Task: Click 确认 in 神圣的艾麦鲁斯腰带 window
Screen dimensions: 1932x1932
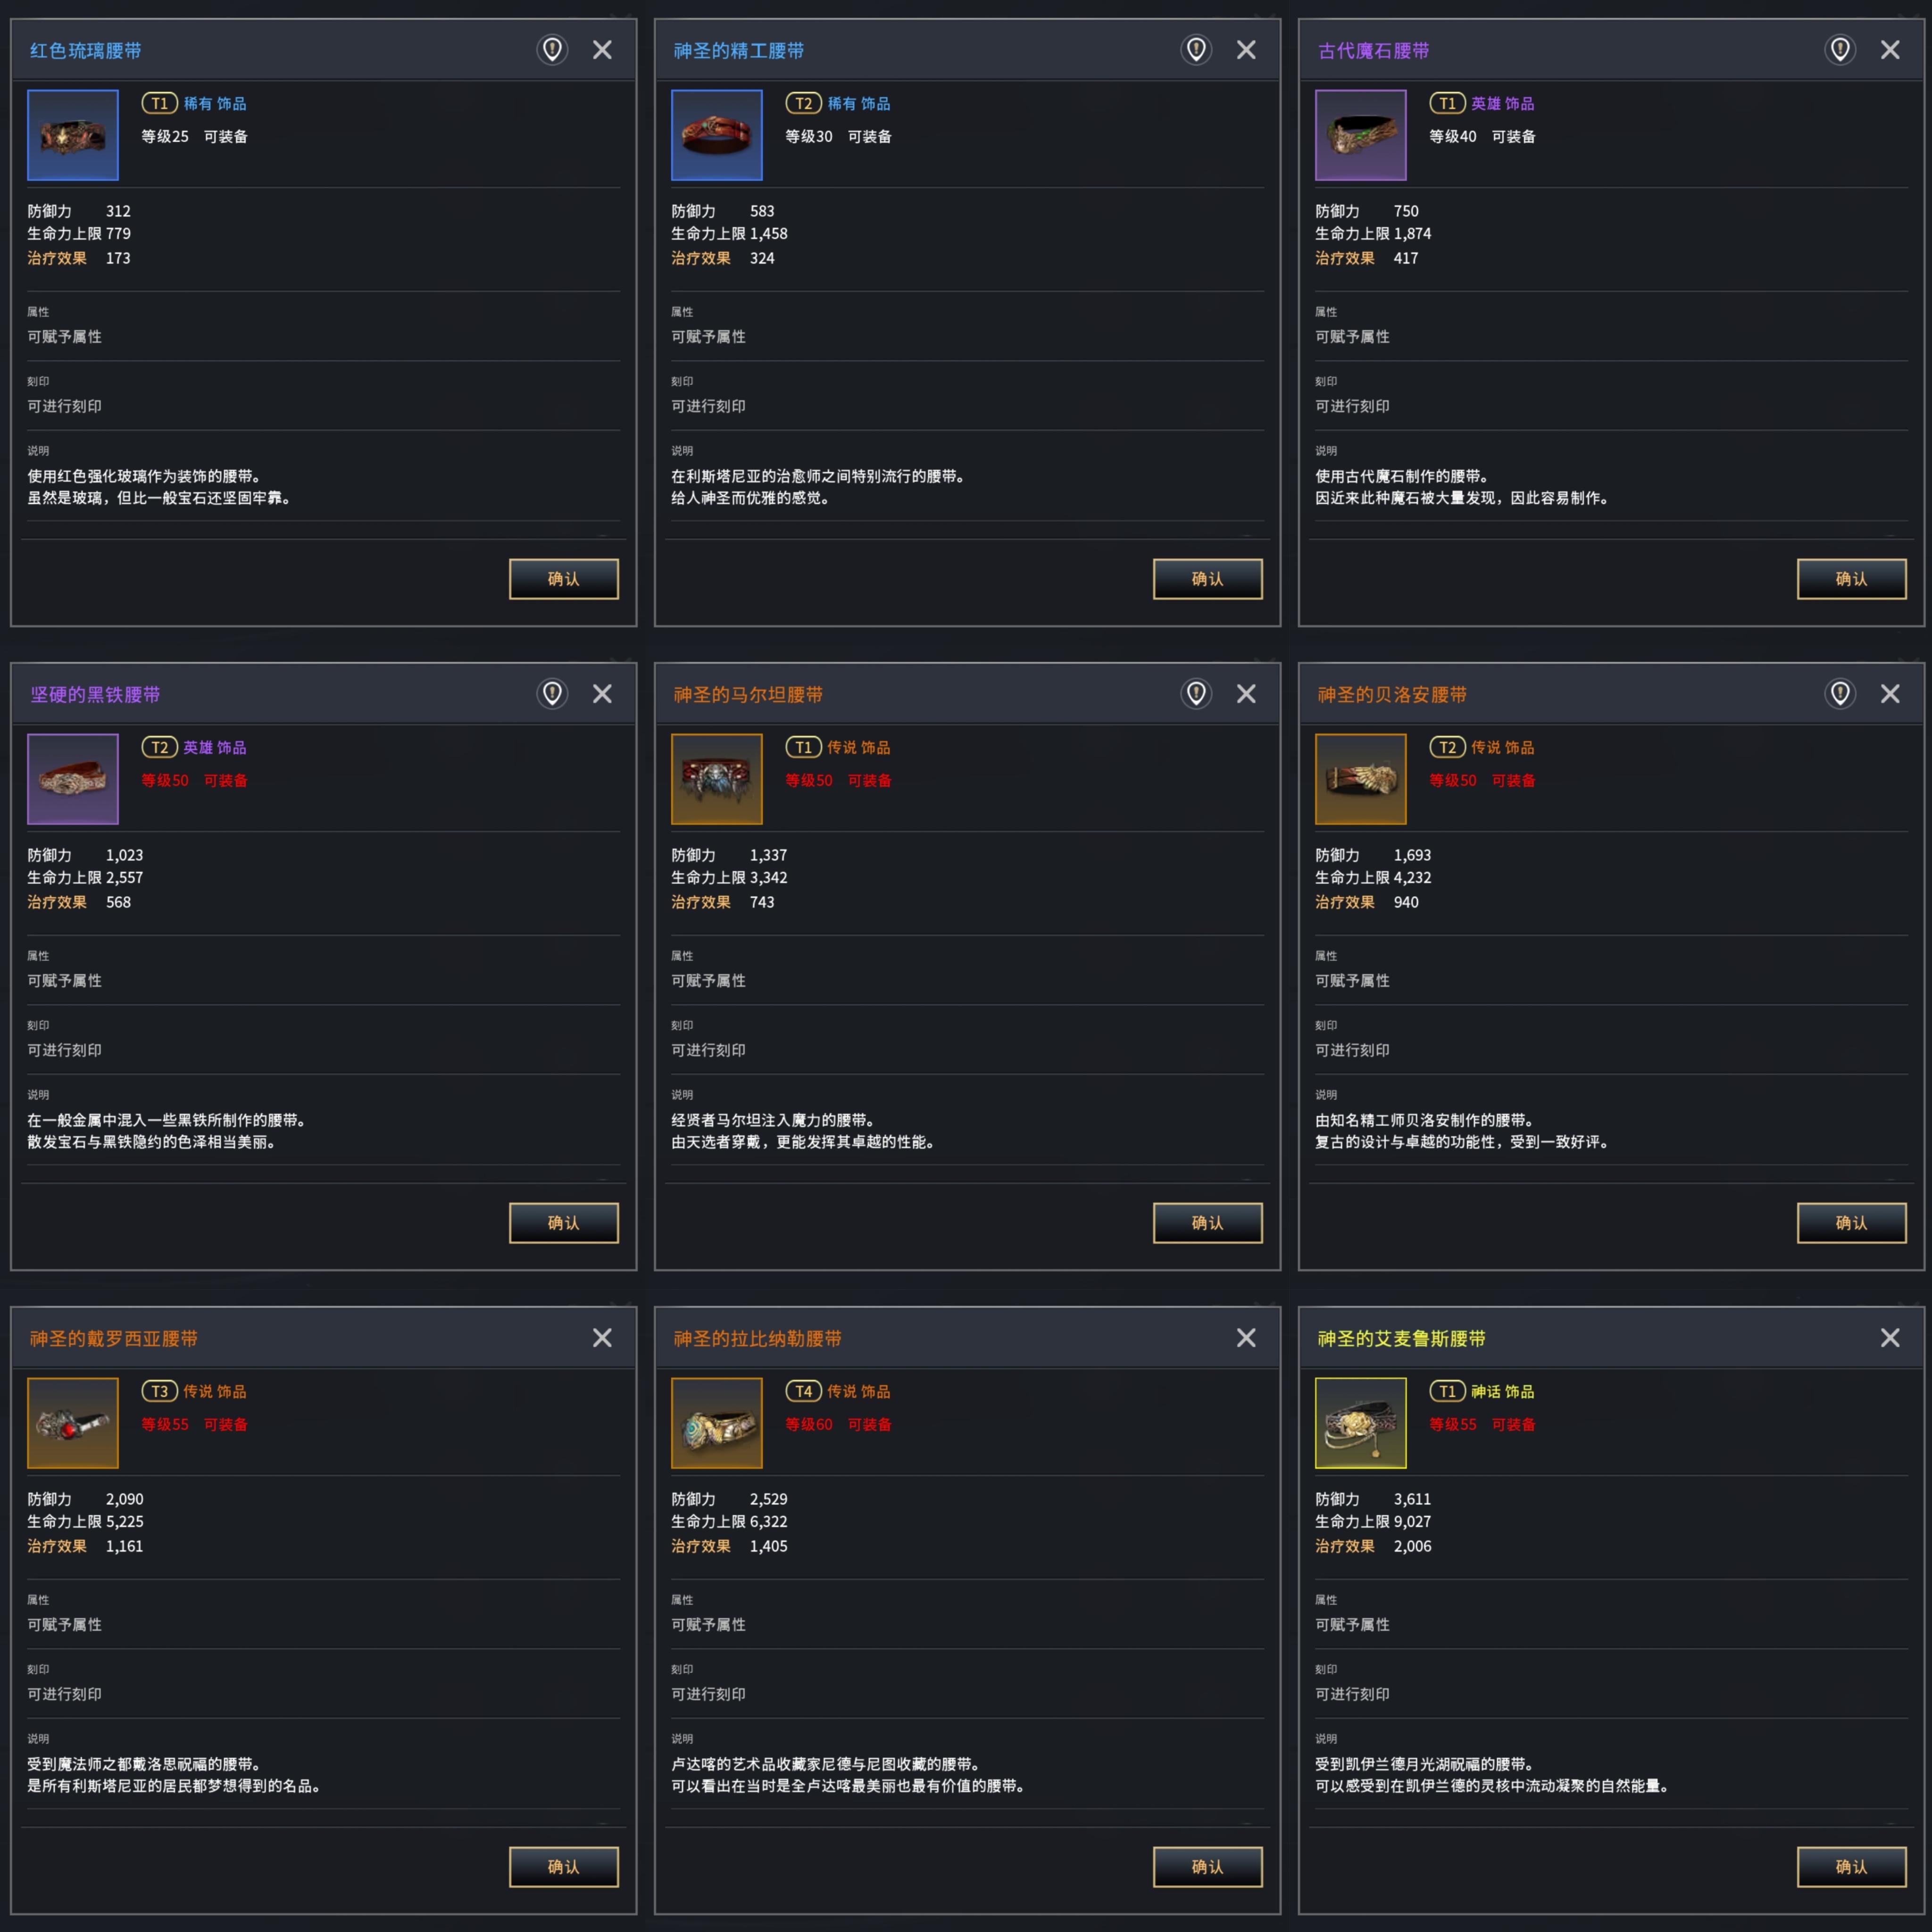Action: coord(1852,1867)
